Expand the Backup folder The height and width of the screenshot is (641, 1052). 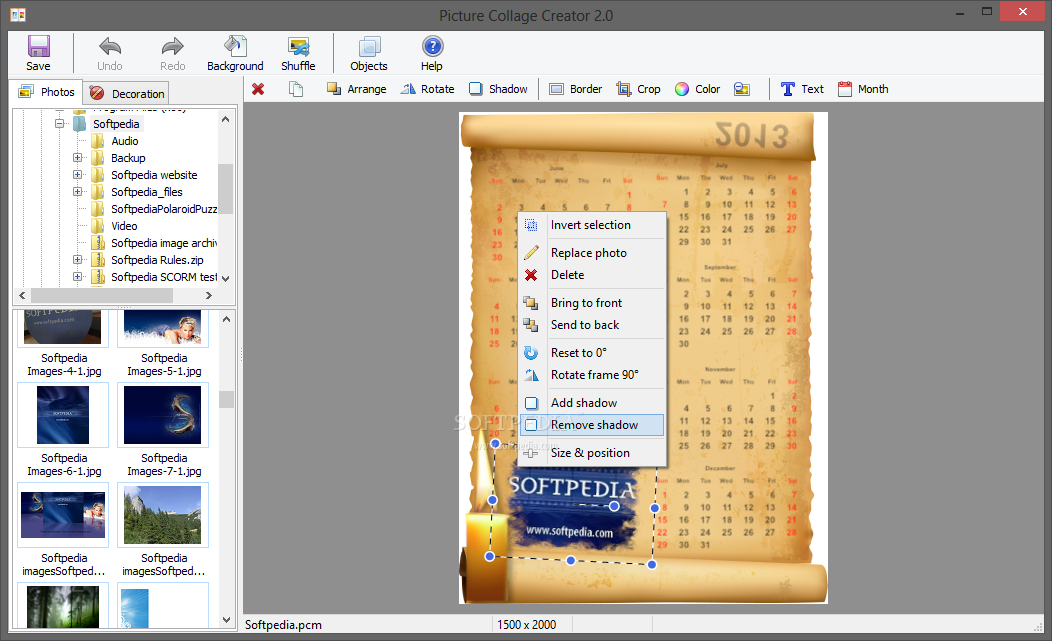pyautogui.click(x=77, y=158)
